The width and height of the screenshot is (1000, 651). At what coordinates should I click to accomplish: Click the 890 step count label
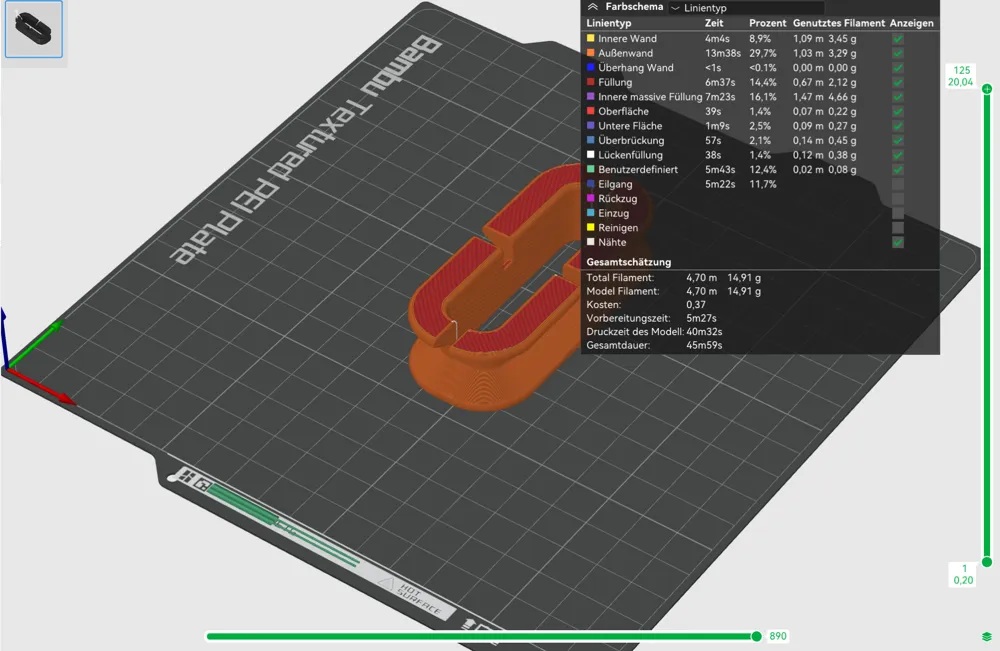click(777, 636)
